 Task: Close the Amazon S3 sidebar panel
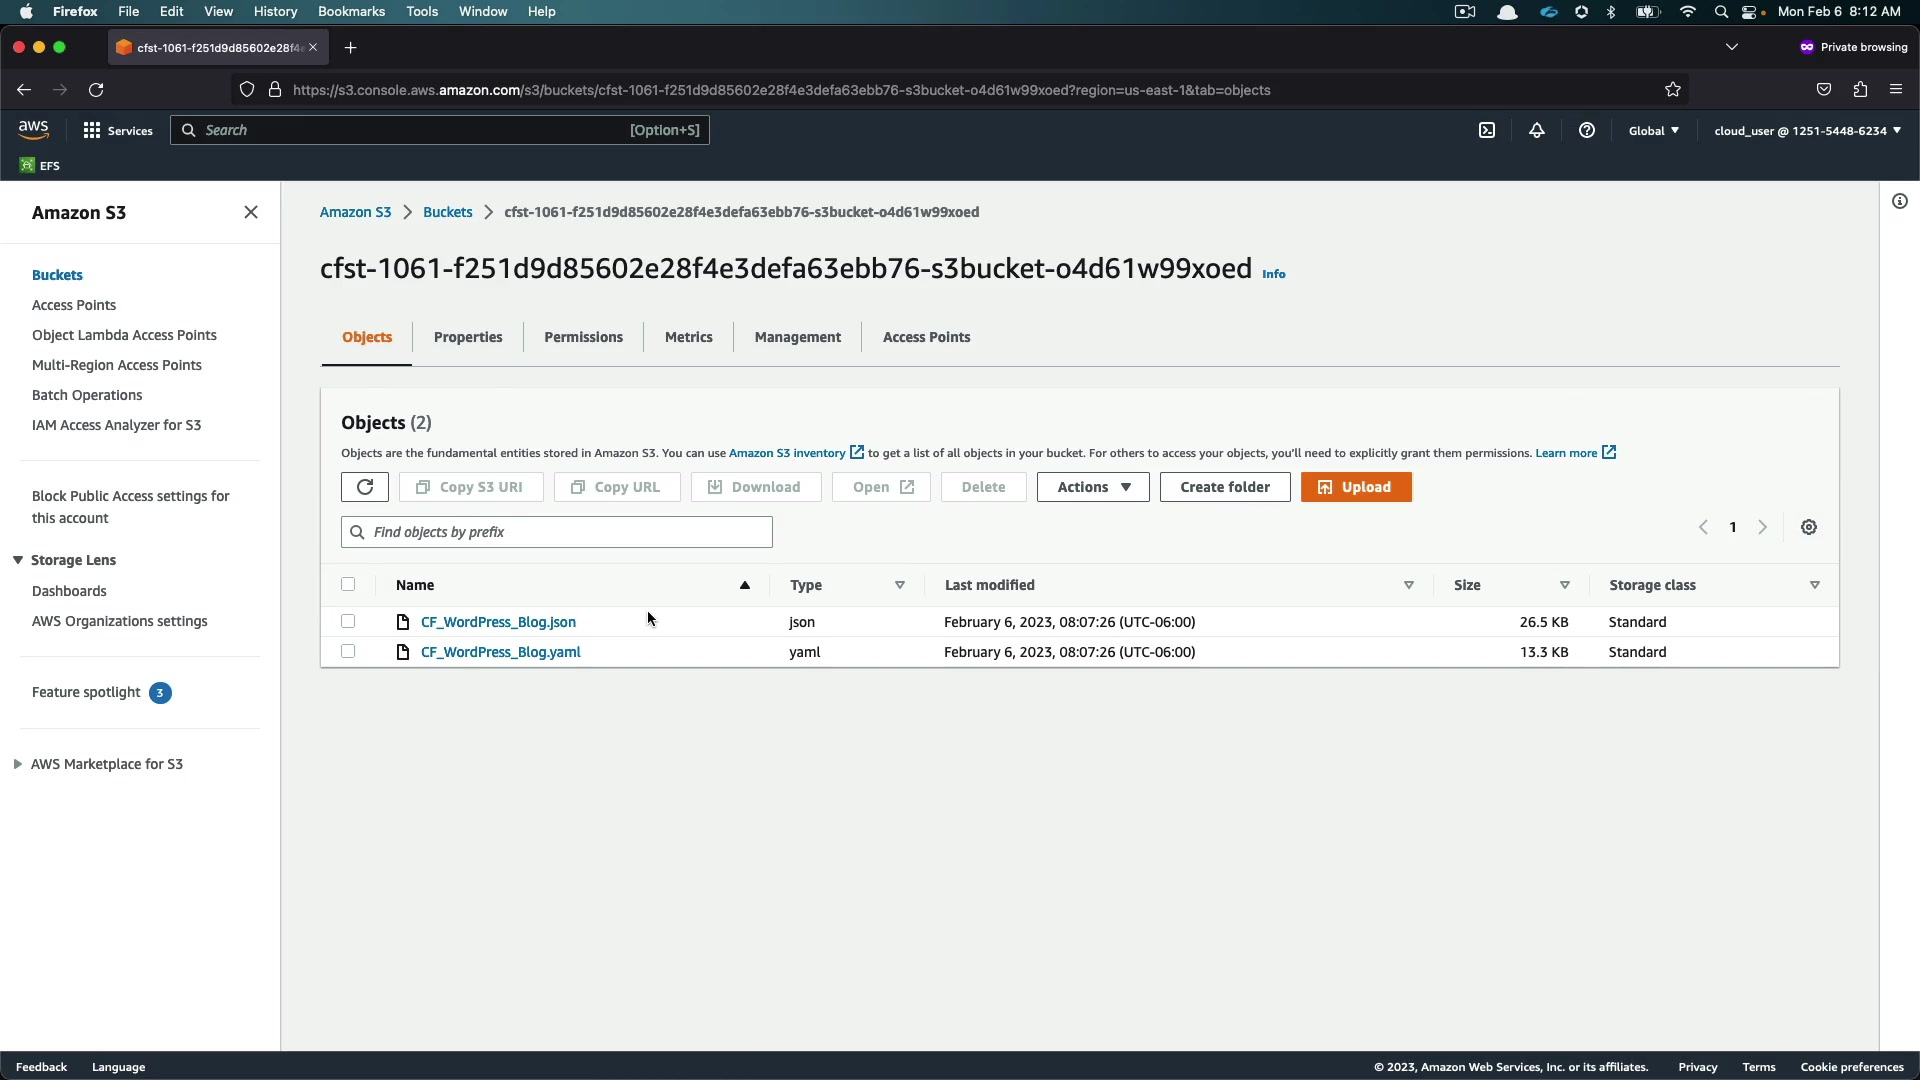(x=251, y=212)
